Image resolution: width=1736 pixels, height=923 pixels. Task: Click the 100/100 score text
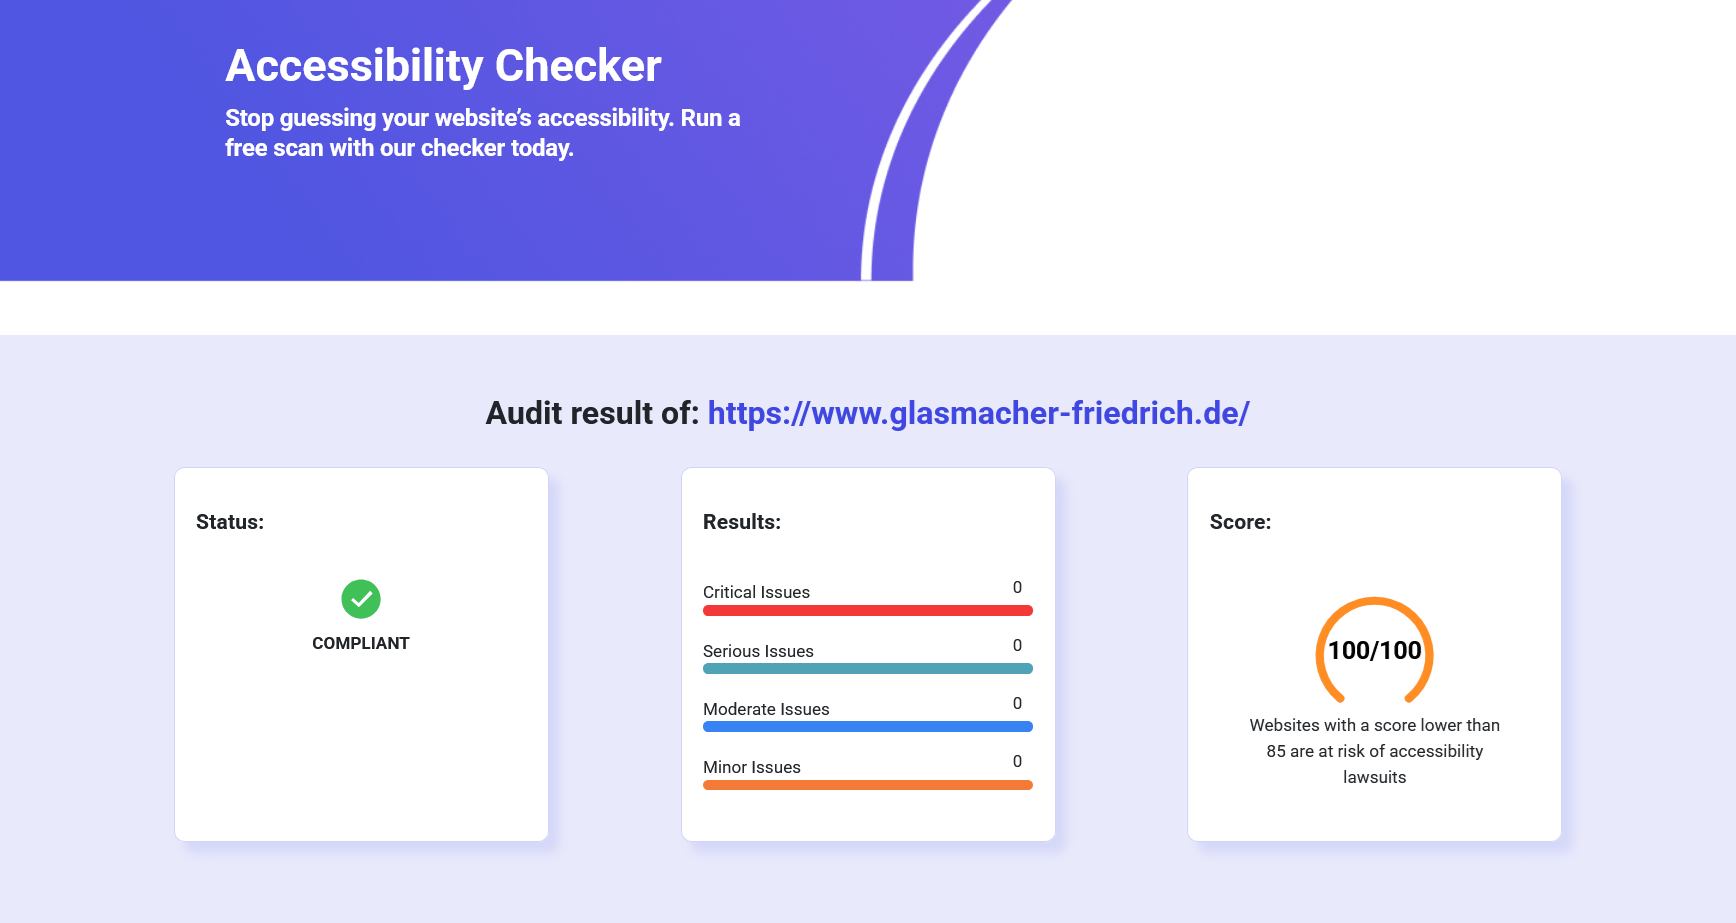[x=1374, y=651]
